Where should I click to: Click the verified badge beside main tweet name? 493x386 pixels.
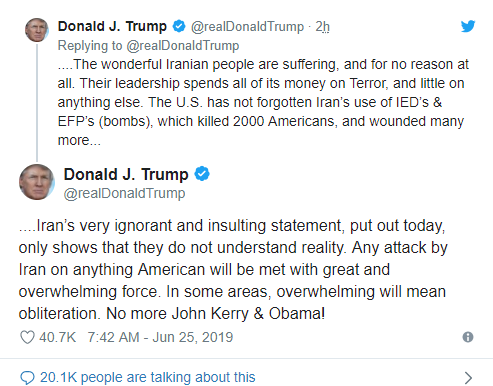click(x=202, y=174)
